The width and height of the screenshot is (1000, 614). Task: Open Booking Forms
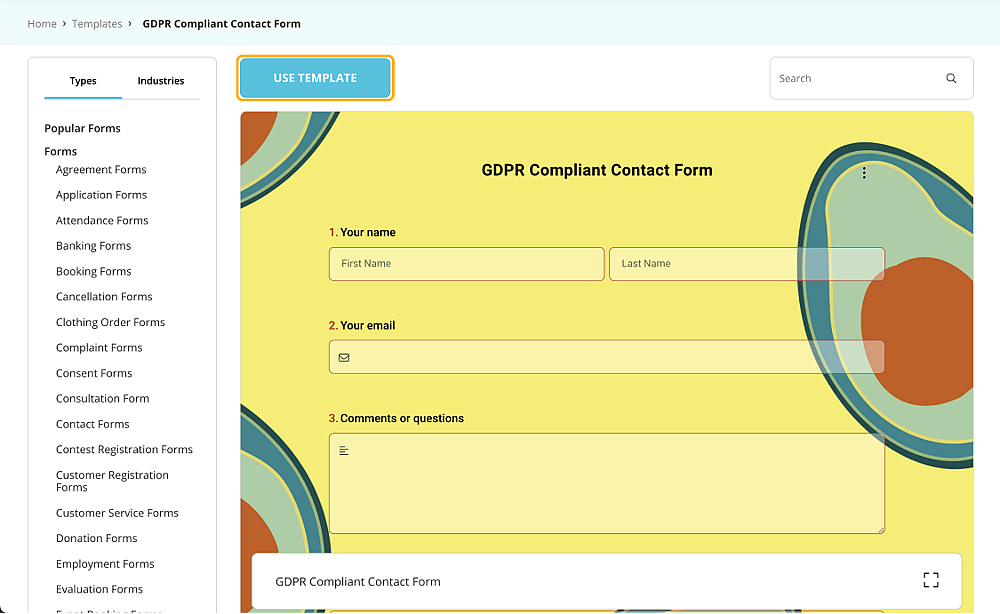(x=93, y=272)
